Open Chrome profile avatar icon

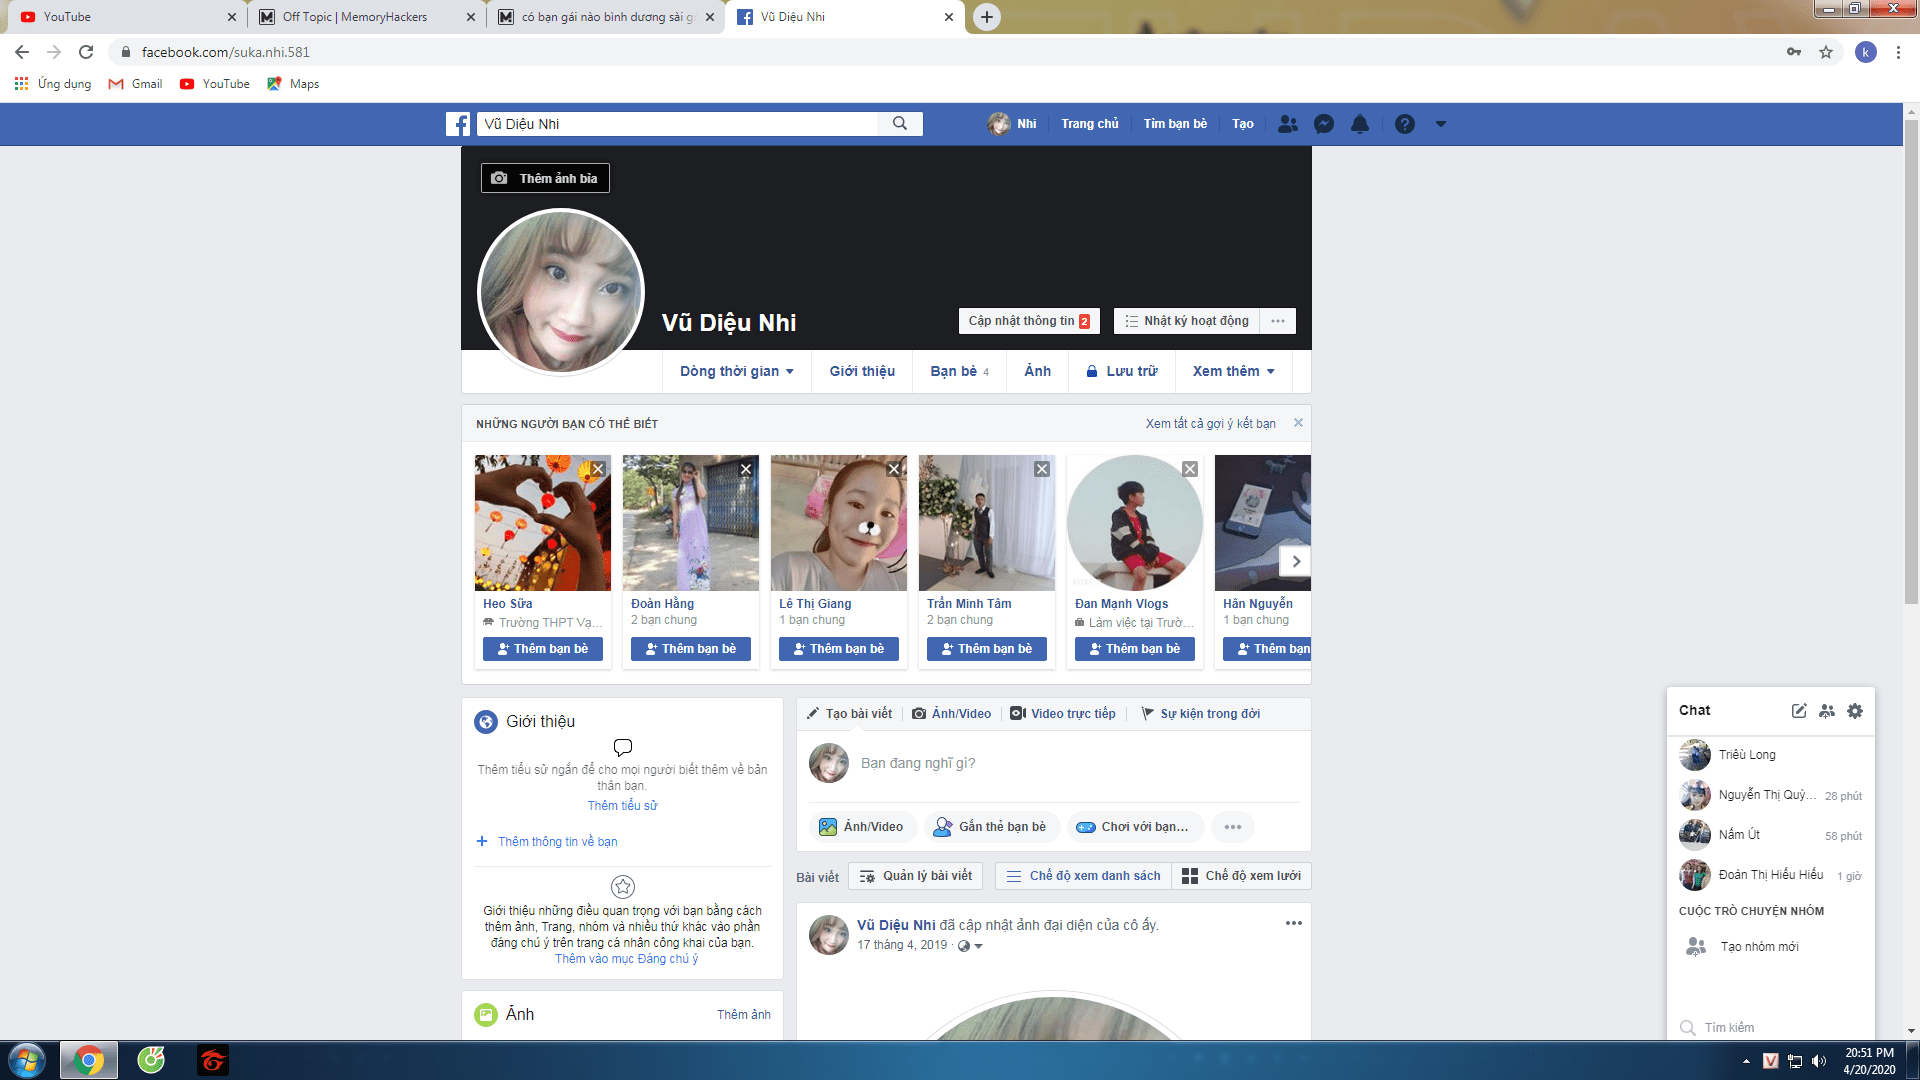(1866, 52)
